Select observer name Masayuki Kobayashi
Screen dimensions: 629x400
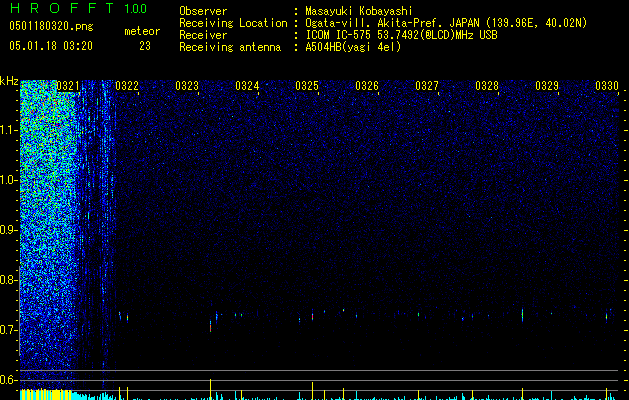coord(359,11)
